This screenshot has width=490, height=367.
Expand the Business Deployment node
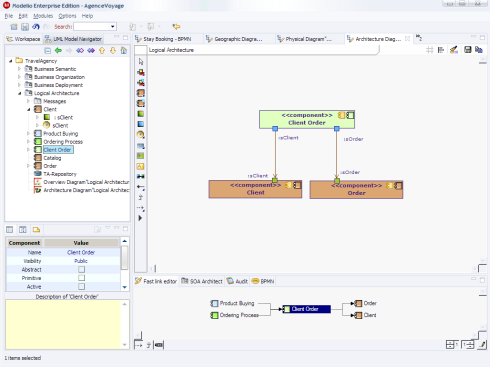(x=19, y=85)
